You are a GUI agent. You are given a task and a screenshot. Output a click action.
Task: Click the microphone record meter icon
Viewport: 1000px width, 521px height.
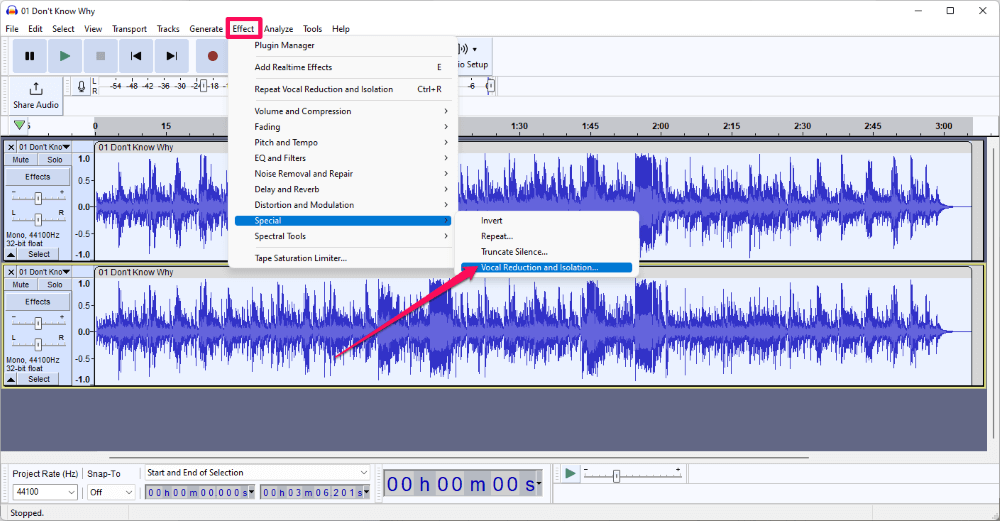click(x=81, y=86)
